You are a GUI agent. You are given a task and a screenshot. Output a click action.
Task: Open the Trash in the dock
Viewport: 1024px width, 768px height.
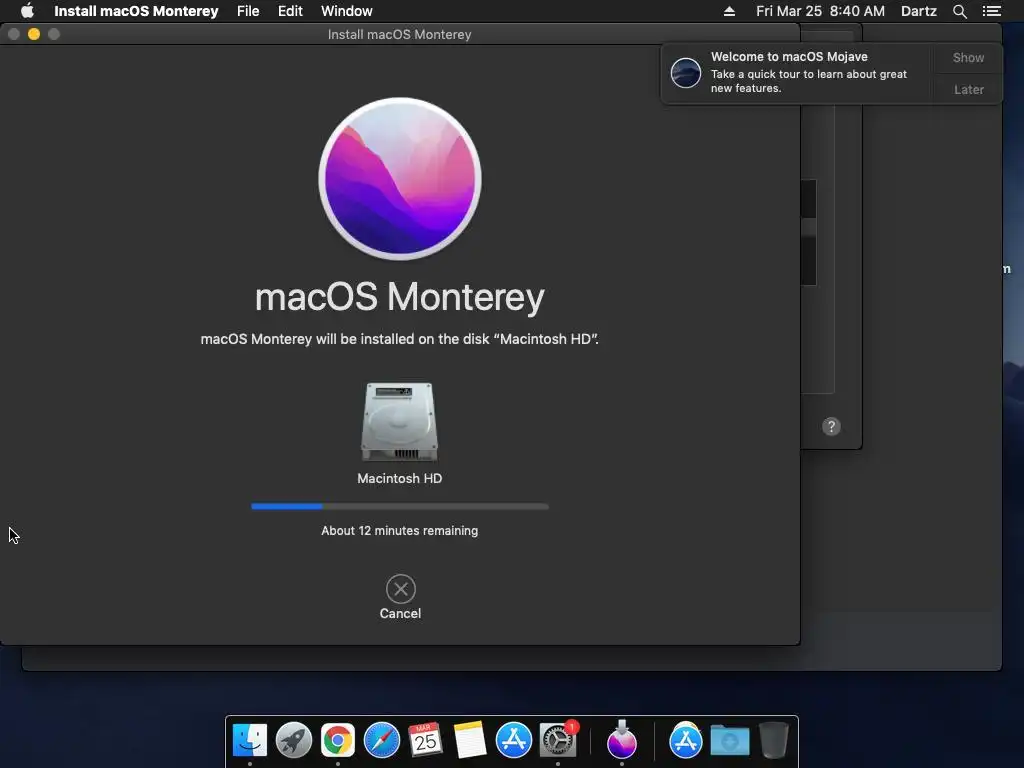coord(773,741)
